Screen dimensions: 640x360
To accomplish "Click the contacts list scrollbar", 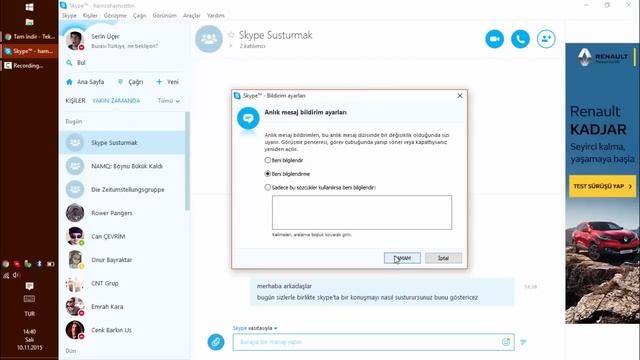I will pyautogui.click(x=187, y=161).
